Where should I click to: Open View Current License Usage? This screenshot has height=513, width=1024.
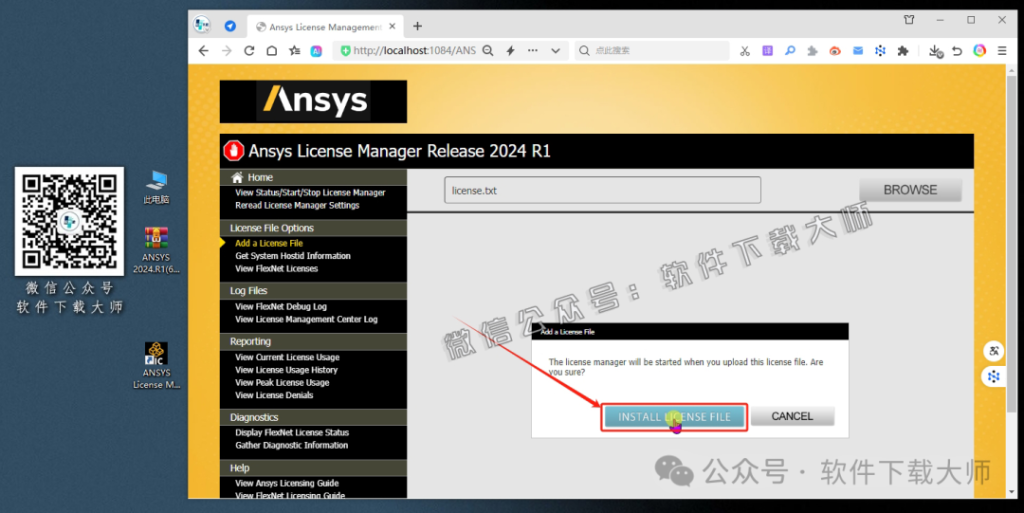coord(287,357)
